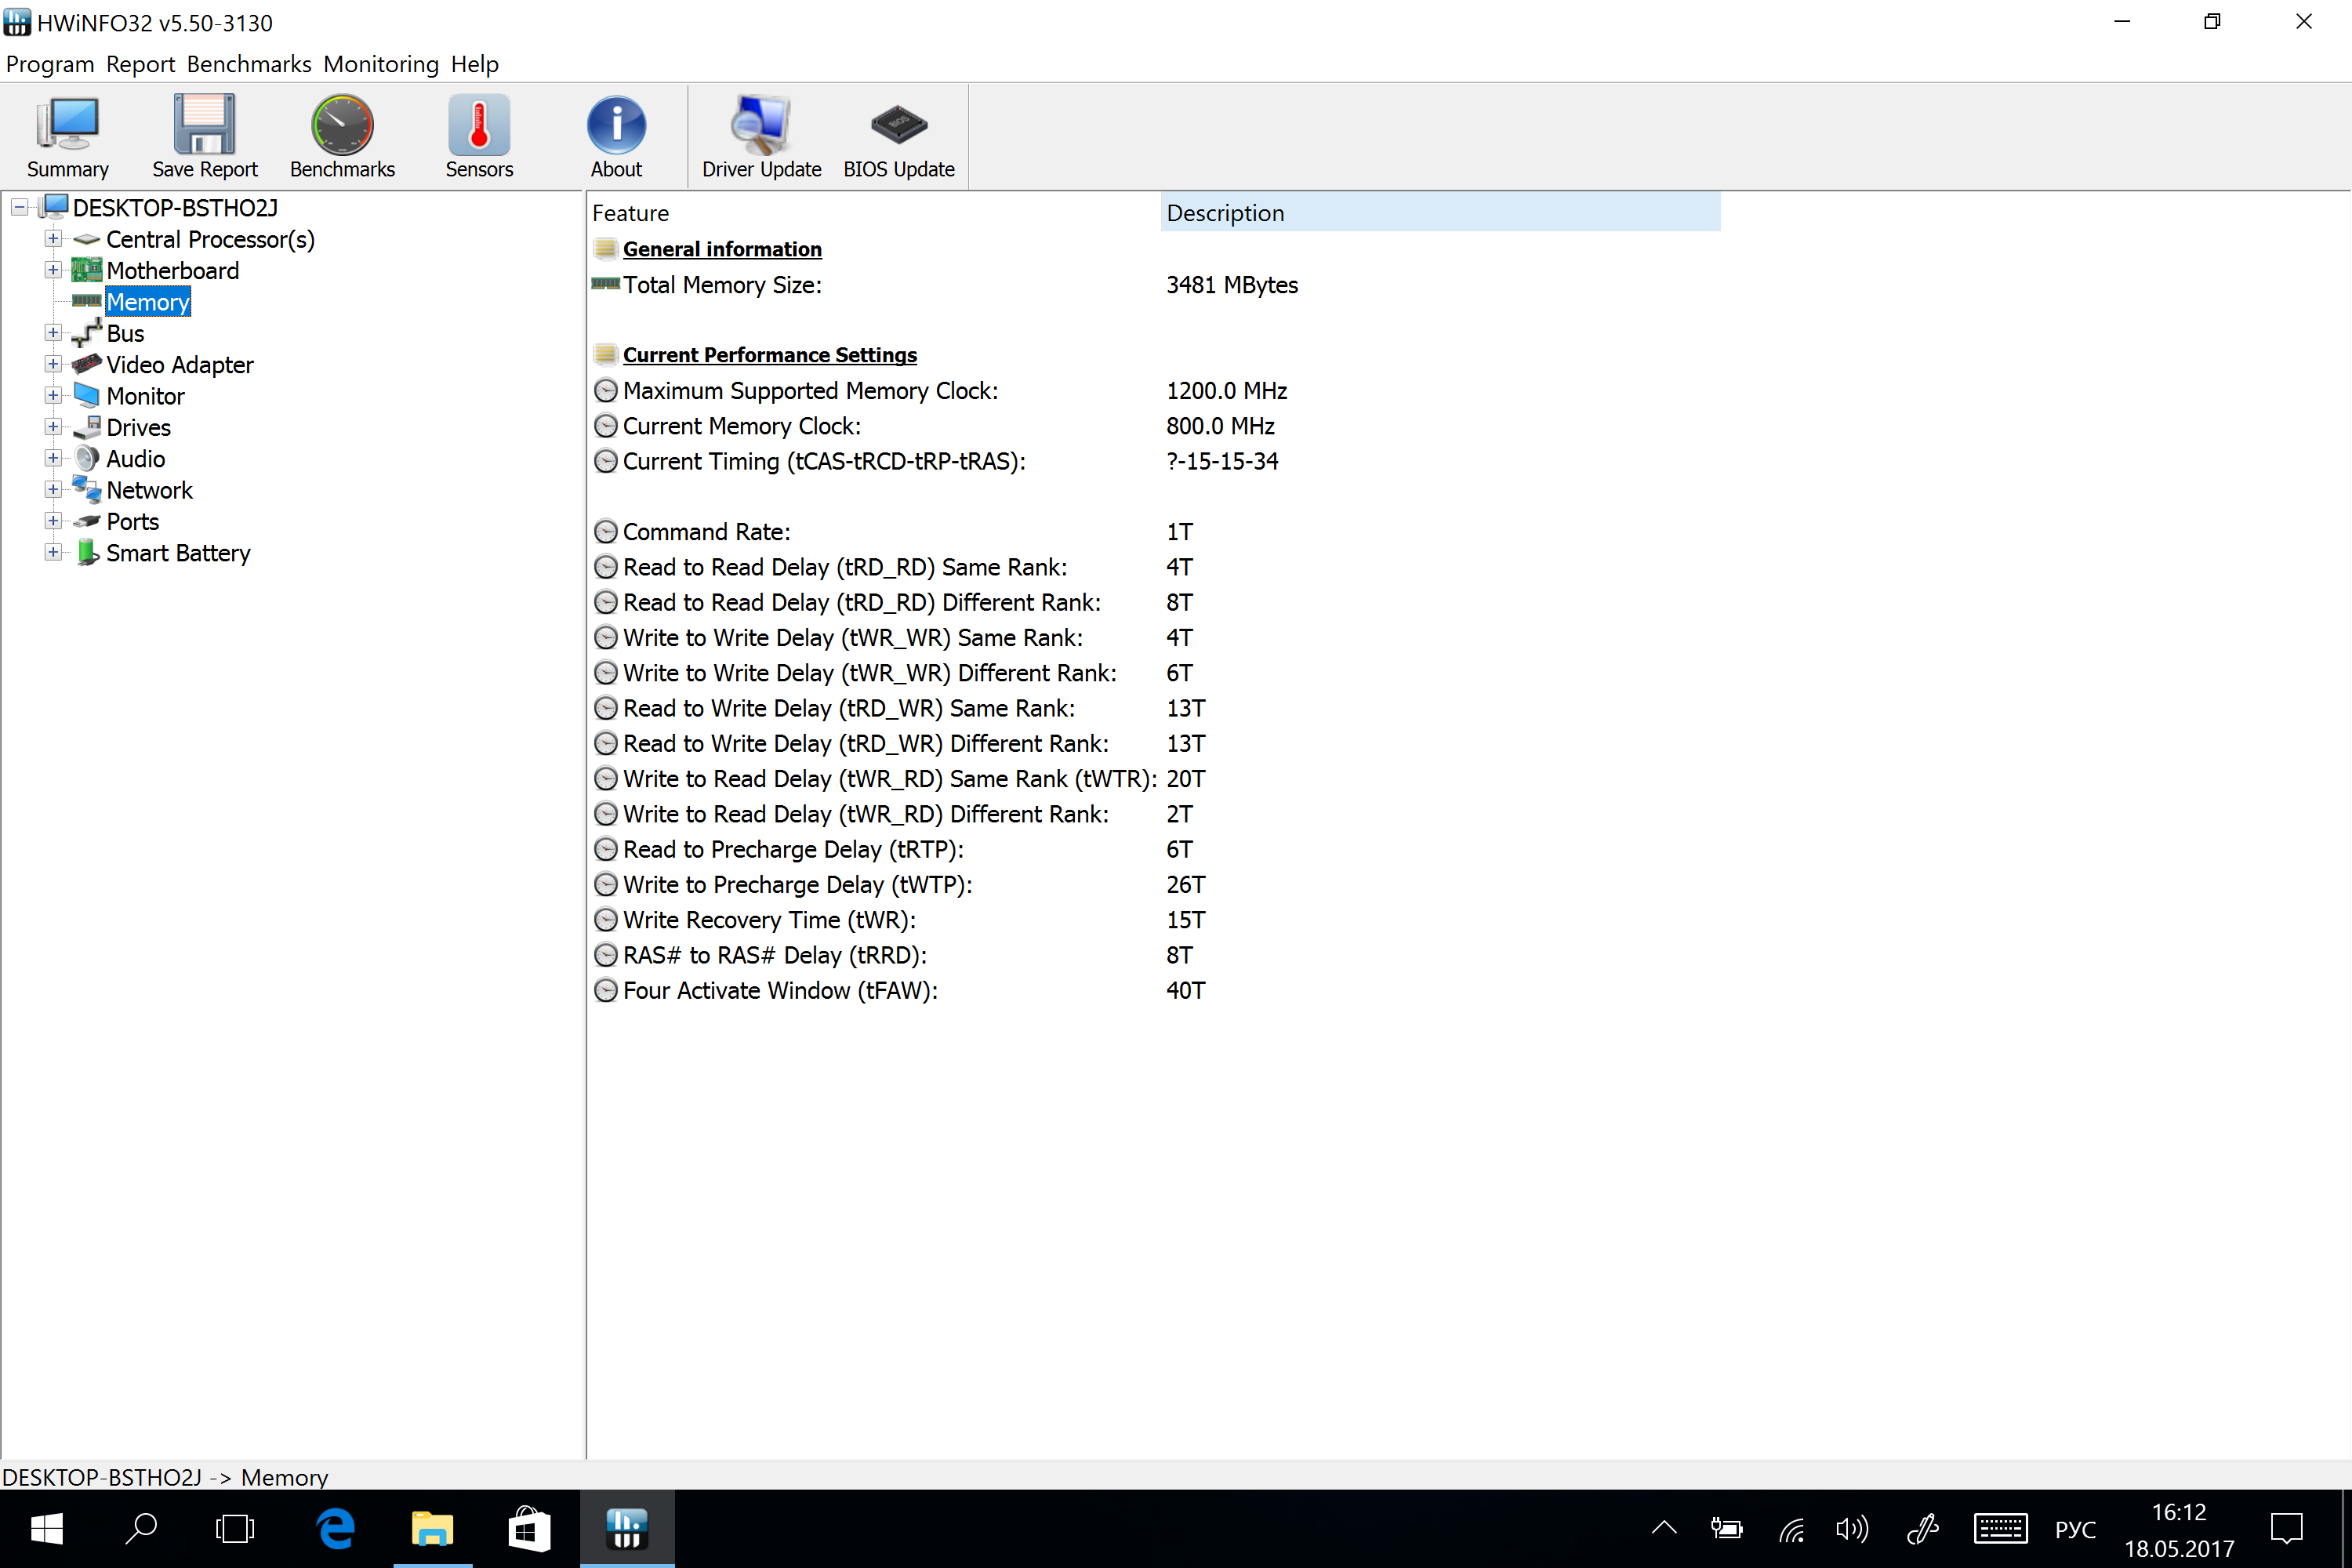Screen dimensions: 2352x1568
Task: Start Driver Update tool
Action: tap(761, 136)
